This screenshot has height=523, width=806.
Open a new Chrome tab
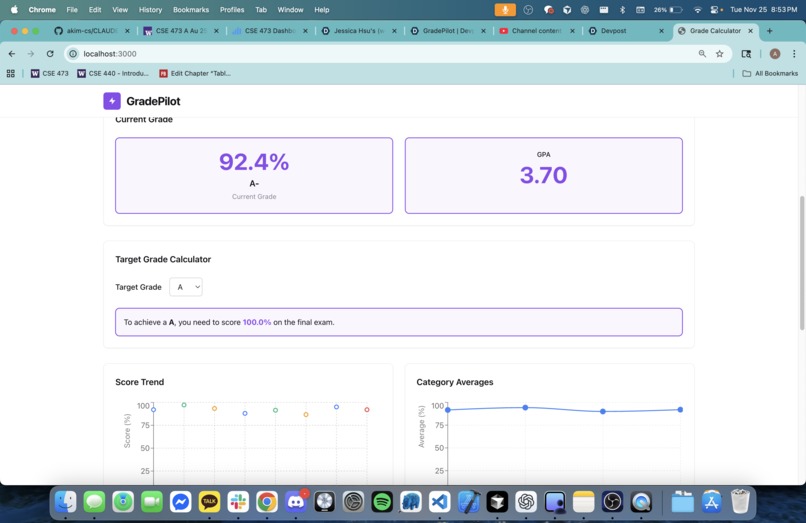(770, 31)
